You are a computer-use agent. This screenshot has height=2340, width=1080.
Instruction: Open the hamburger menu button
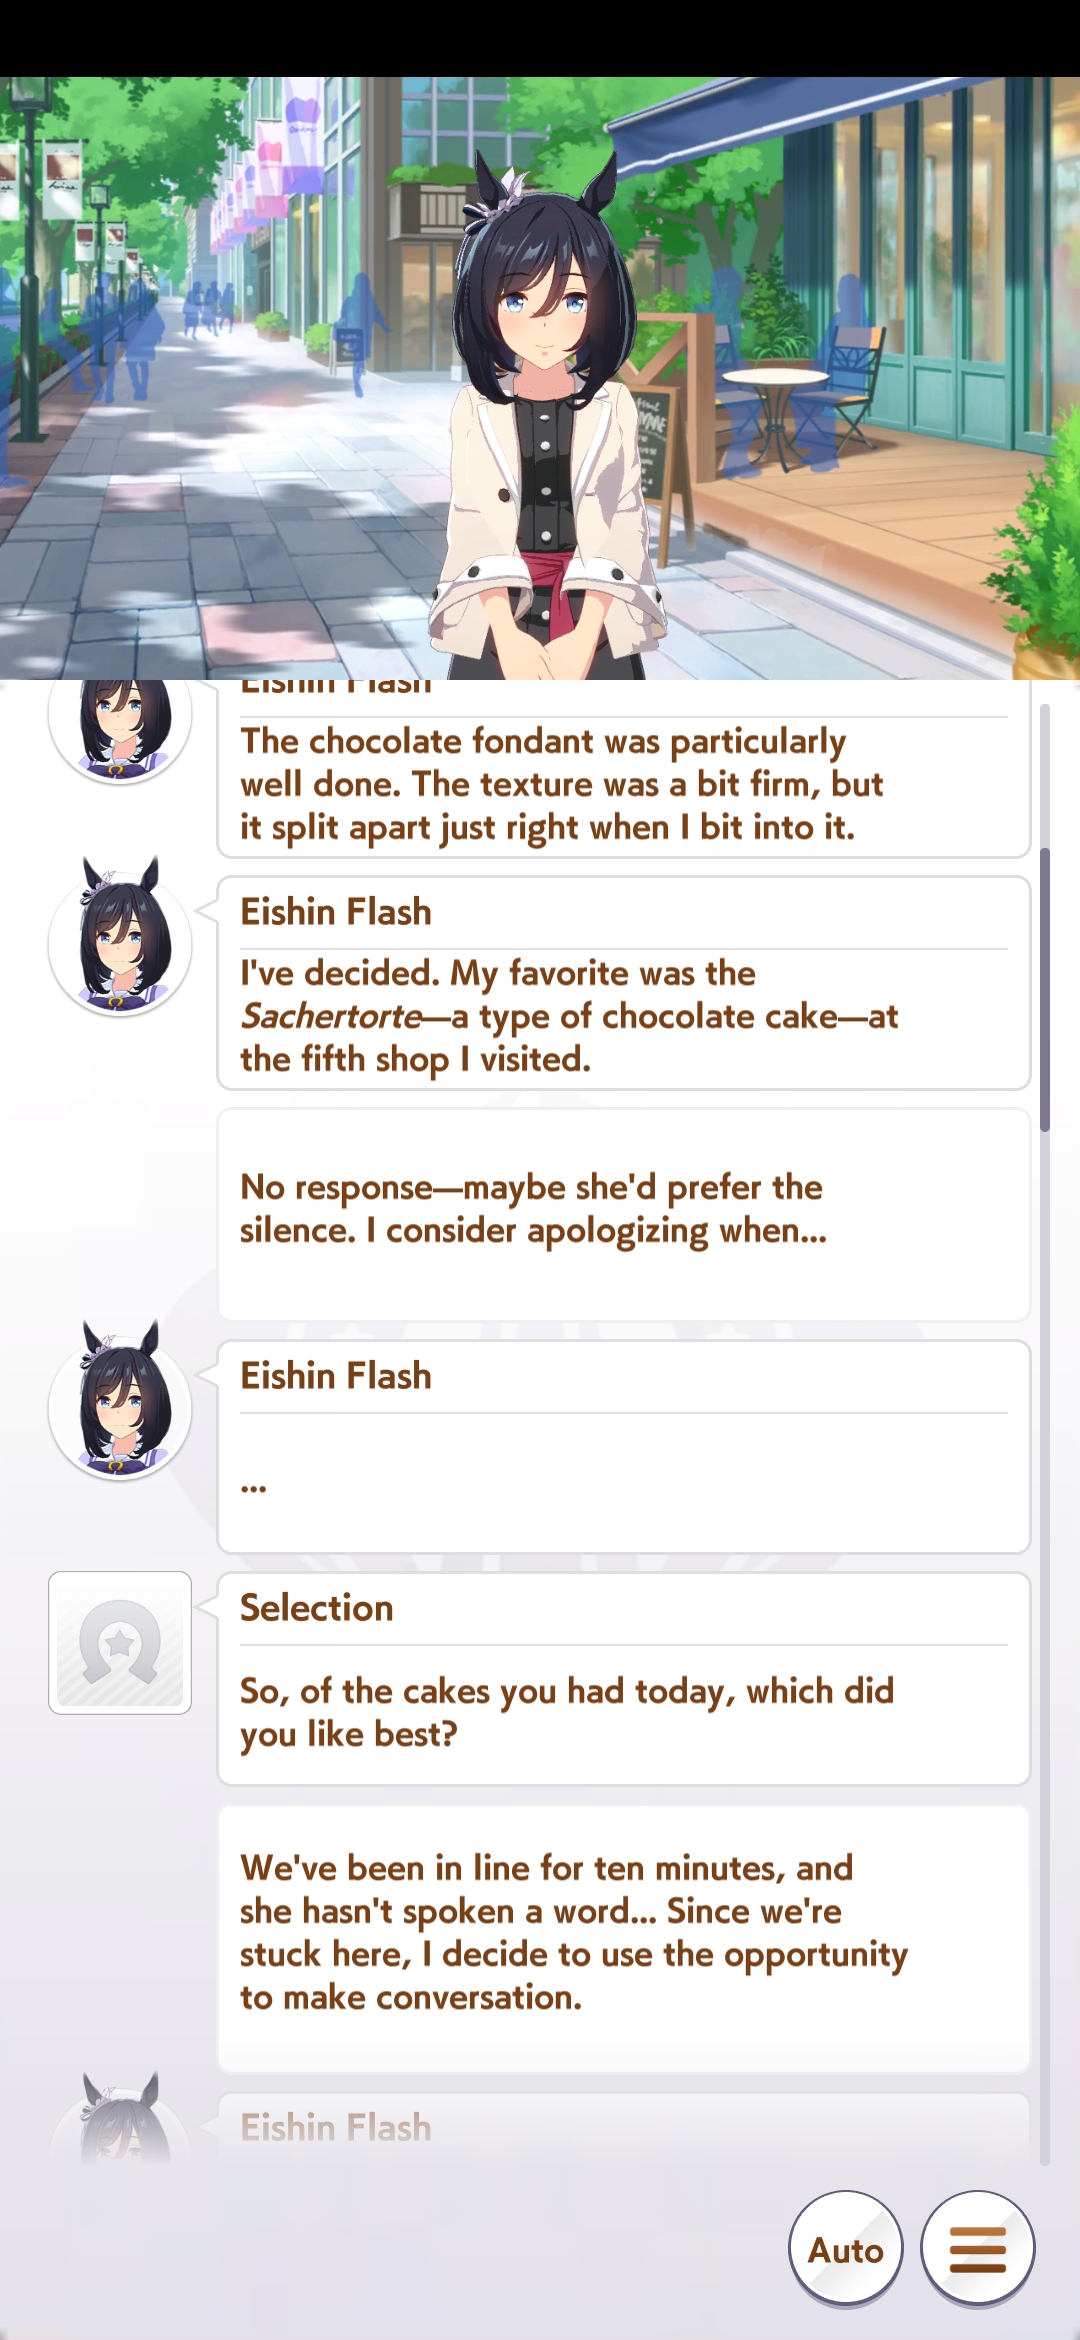[977, 2249]
